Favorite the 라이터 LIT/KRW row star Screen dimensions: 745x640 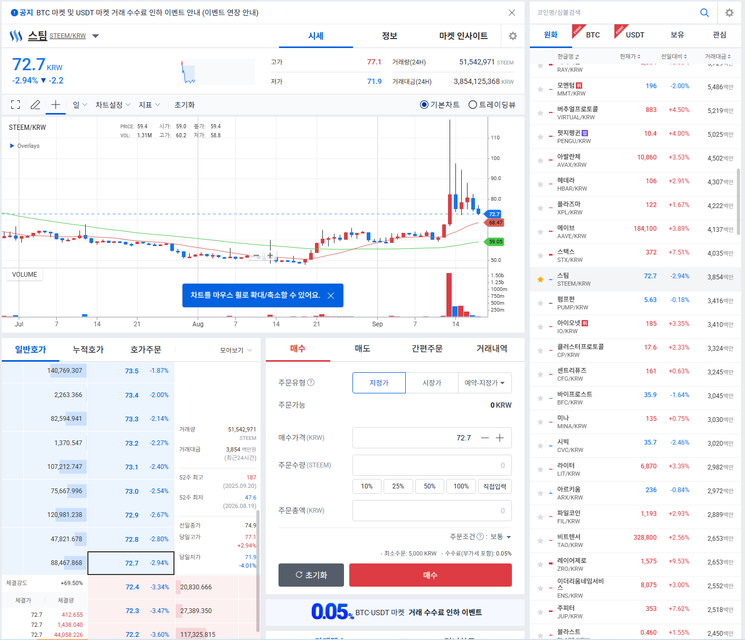[x=540, y=469]
